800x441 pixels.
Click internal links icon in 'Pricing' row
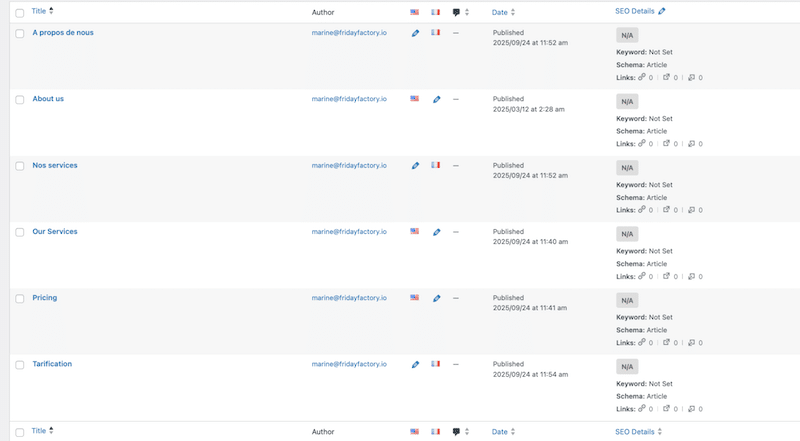pos(642,342)
